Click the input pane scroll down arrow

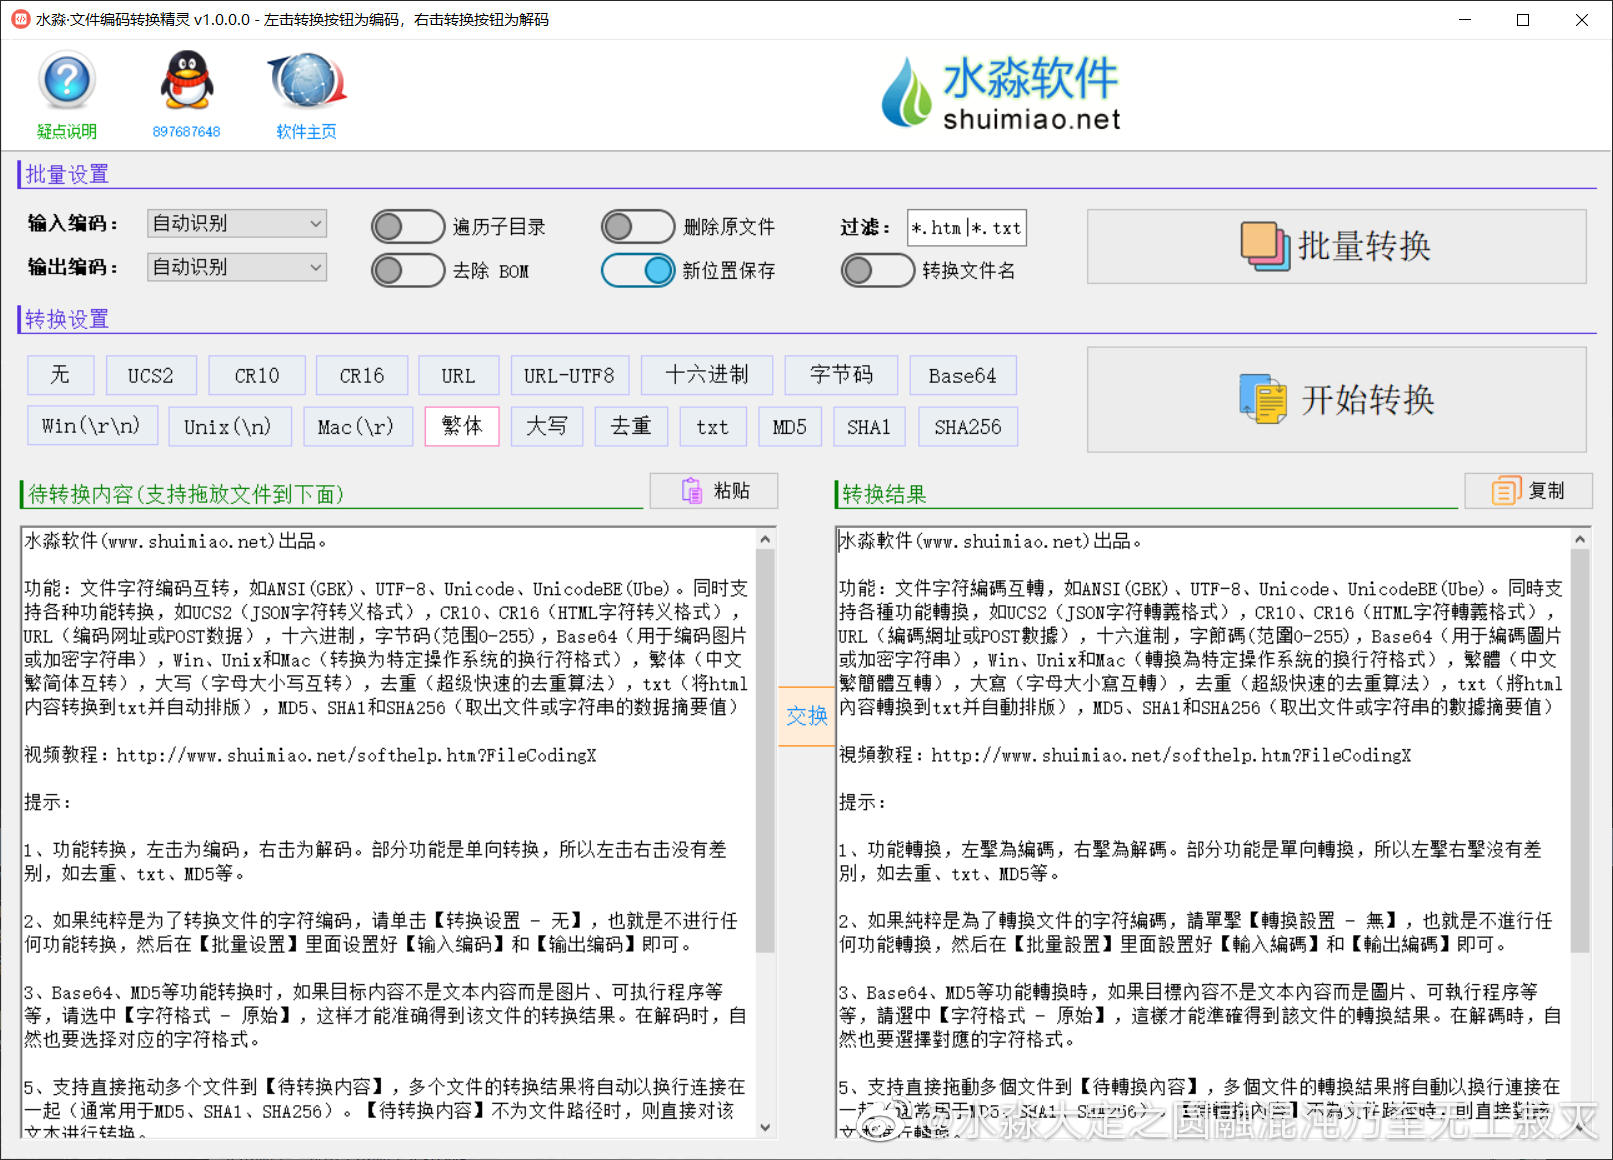765,1127
